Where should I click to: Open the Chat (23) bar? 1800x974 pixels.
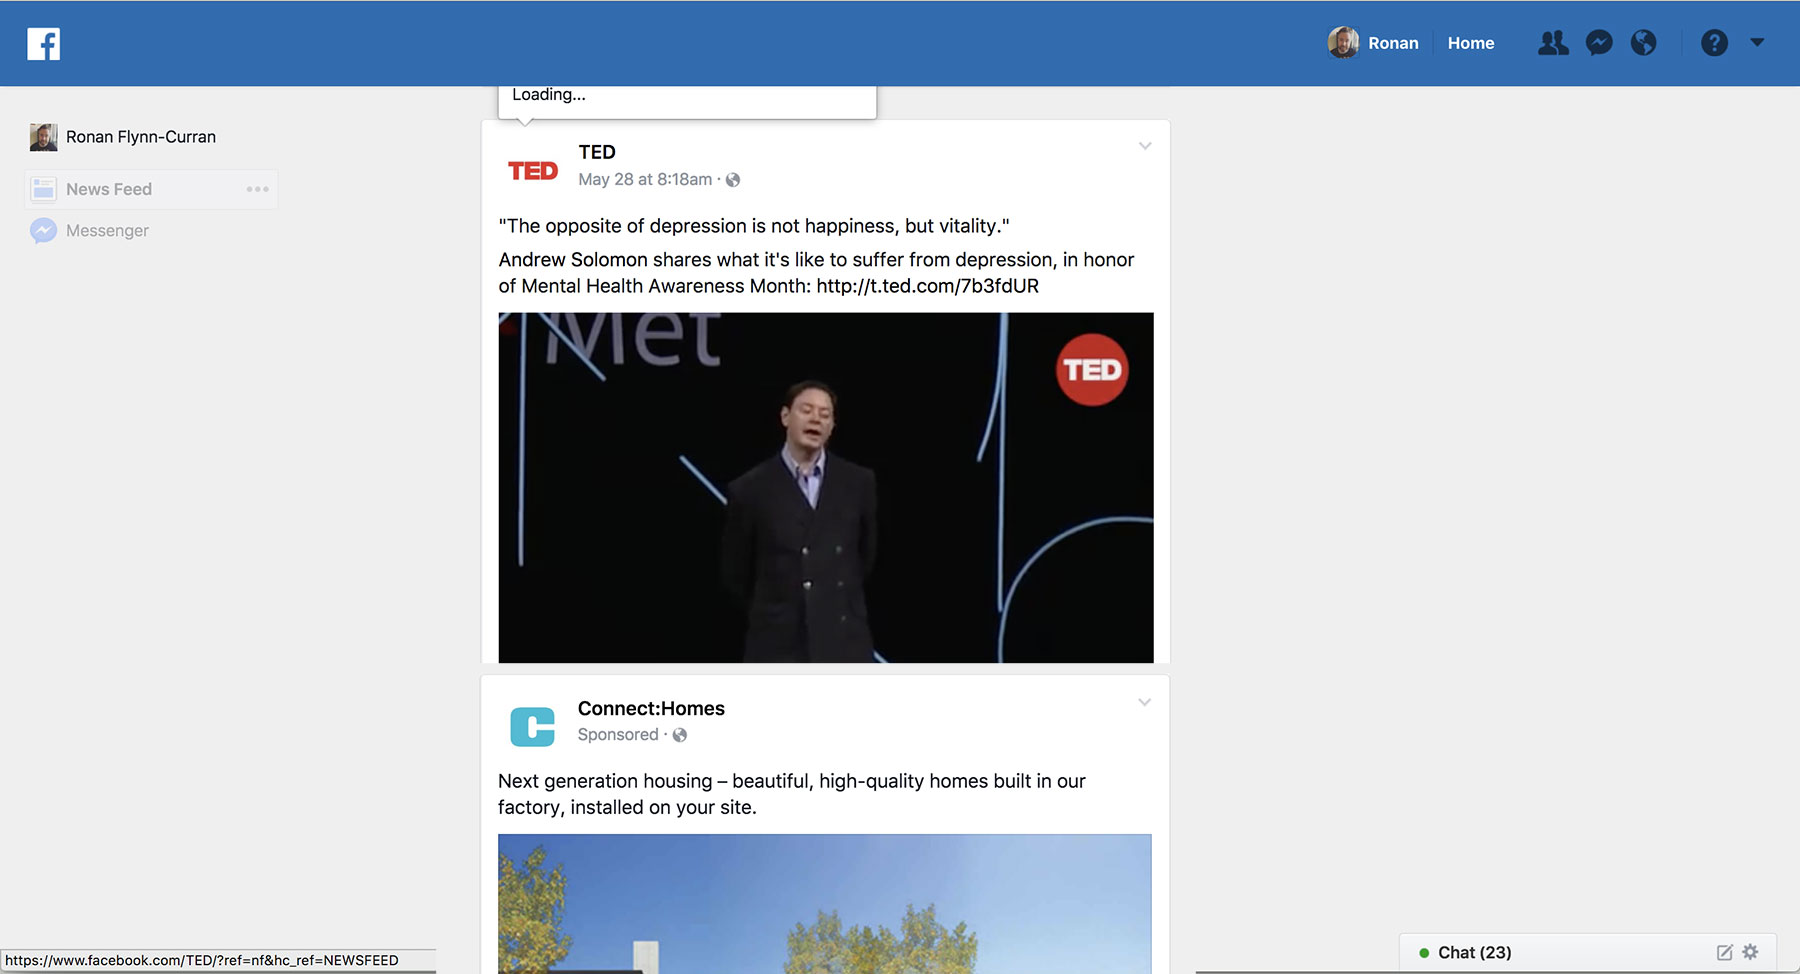point(1587,952)
